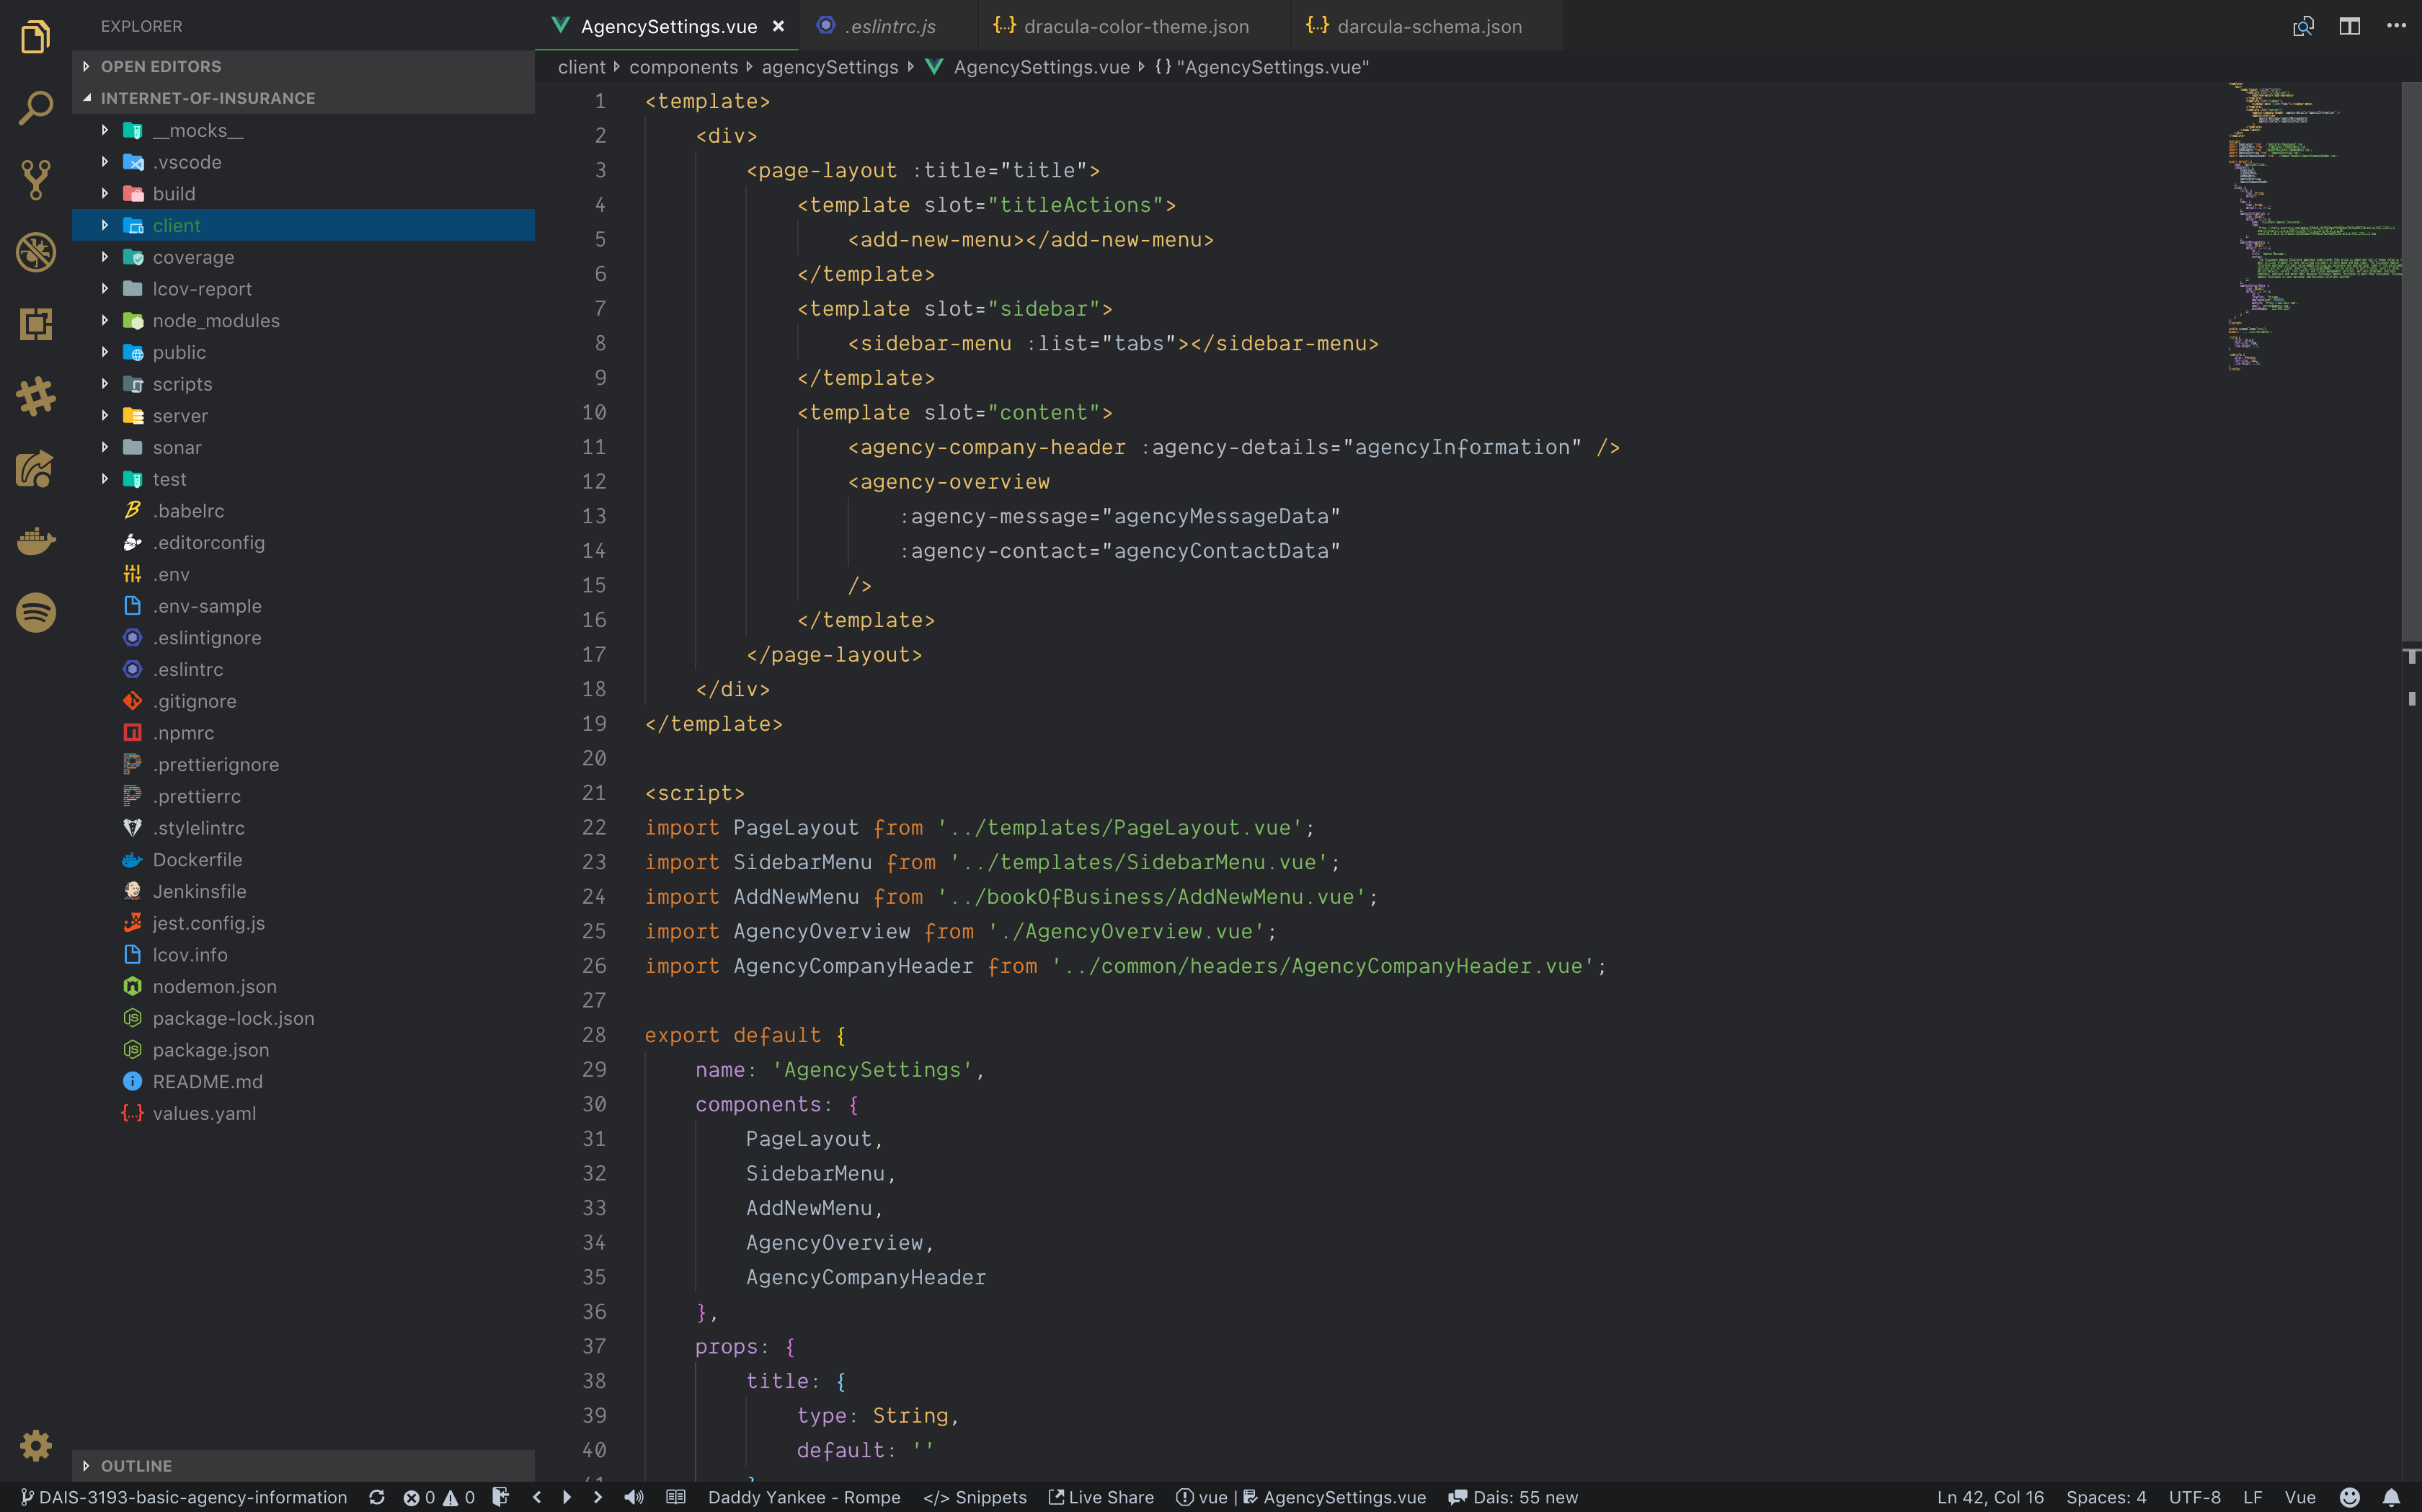This screenshot has height=1512, width=2422.
Task: Expand the OUTLINE section
Action: (136, 1465)
